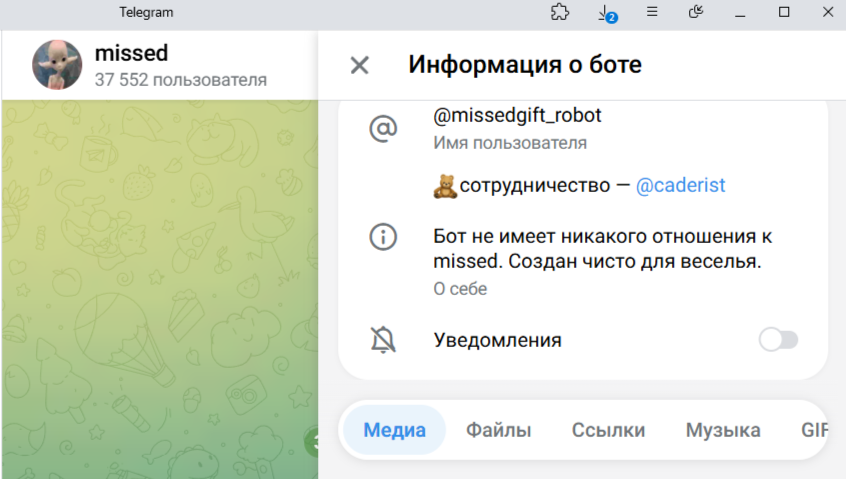Open the browser extensions puzzle icon

coord(560,12)
